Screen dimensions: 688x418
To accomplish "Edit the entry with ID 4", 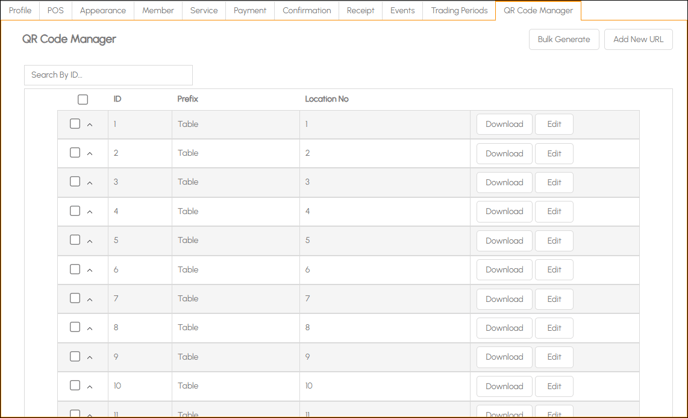I will [x=554, y=211].
